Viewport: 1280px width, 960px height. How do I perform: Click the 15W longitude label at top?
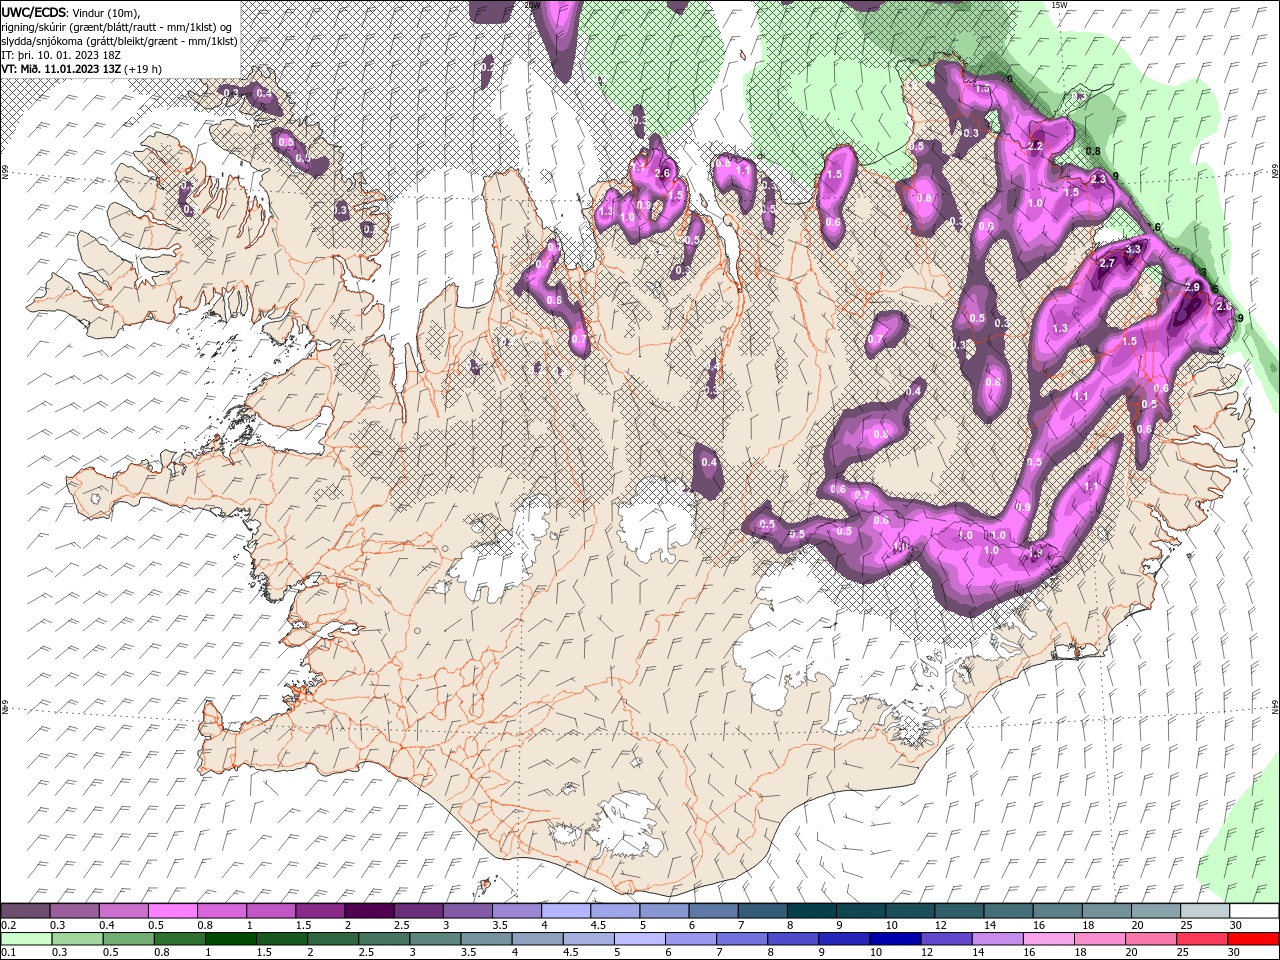pos(1059,5)
